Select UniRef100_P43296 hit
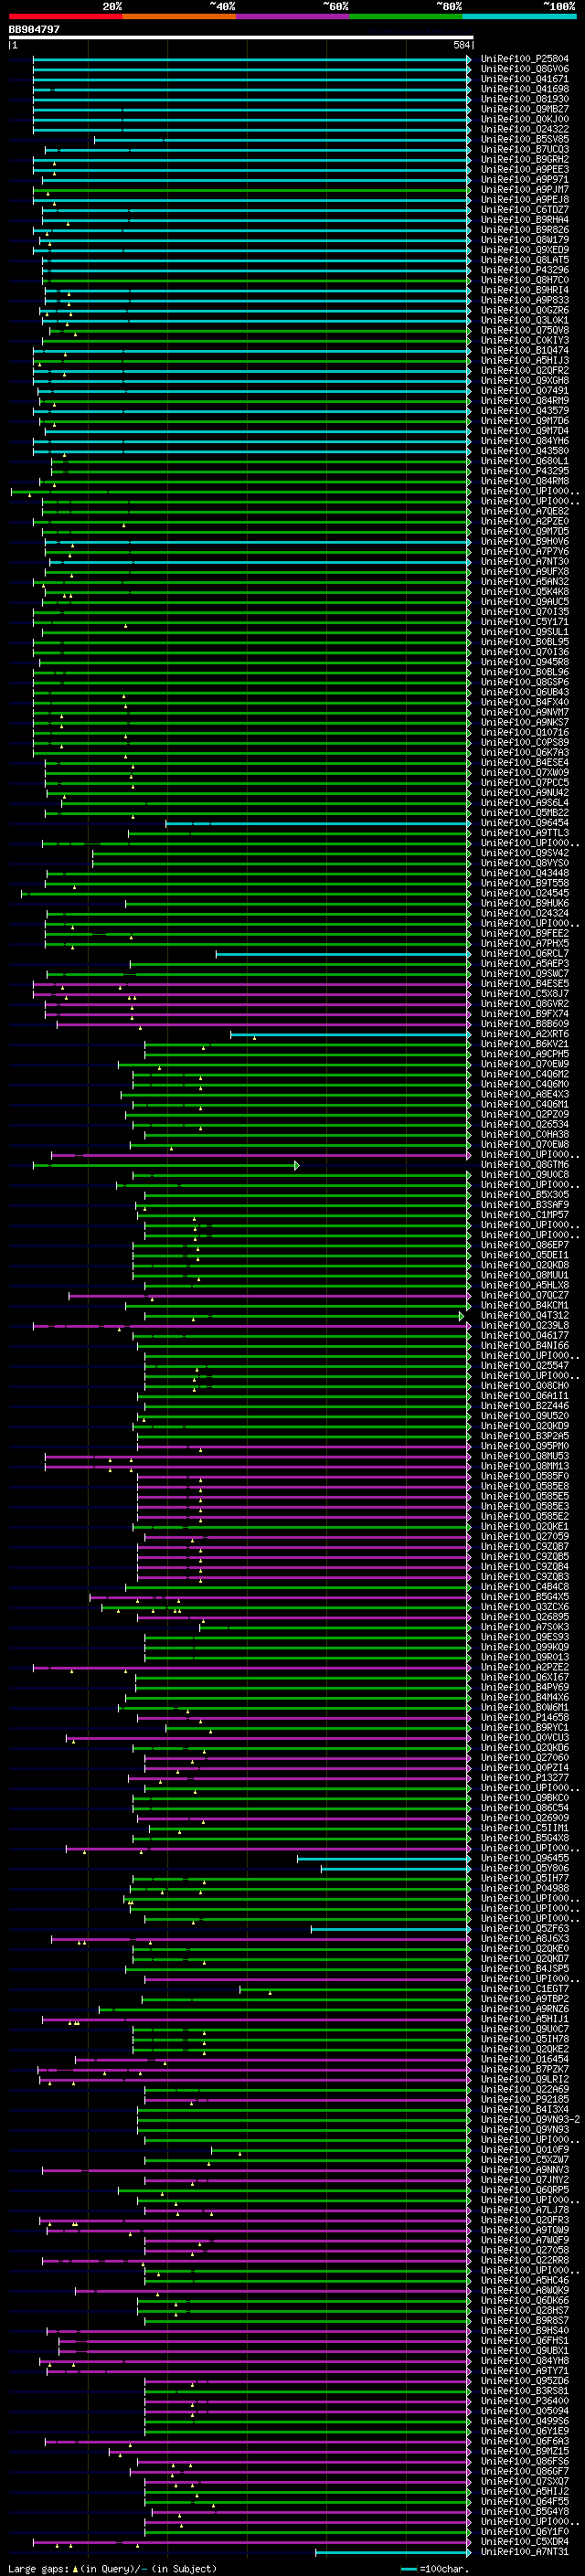The image size is (585, 2576). [524, 270]
